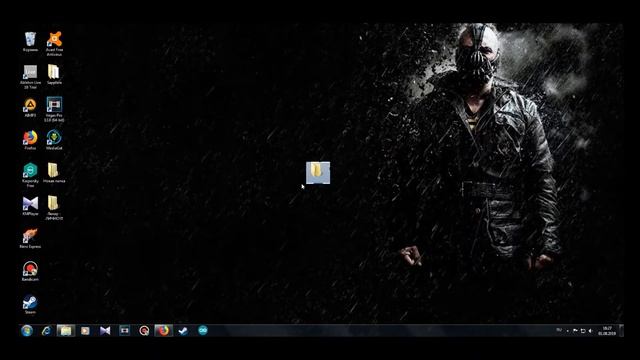Select the AIMP3 desktop shortcut

(30, 107)
